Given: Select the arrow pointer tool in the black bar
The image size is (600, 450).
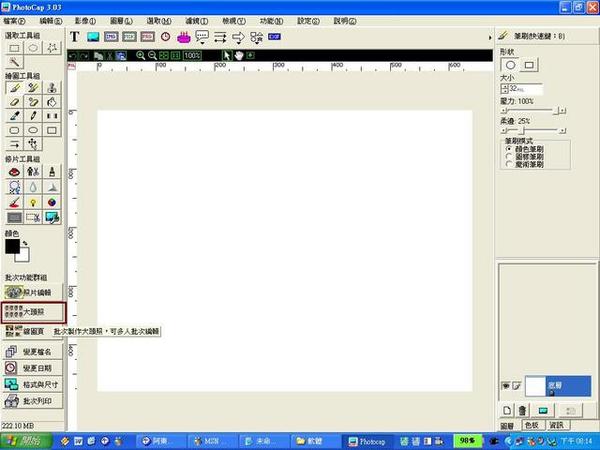Looking at the screenshot, I should pos(227,55).
